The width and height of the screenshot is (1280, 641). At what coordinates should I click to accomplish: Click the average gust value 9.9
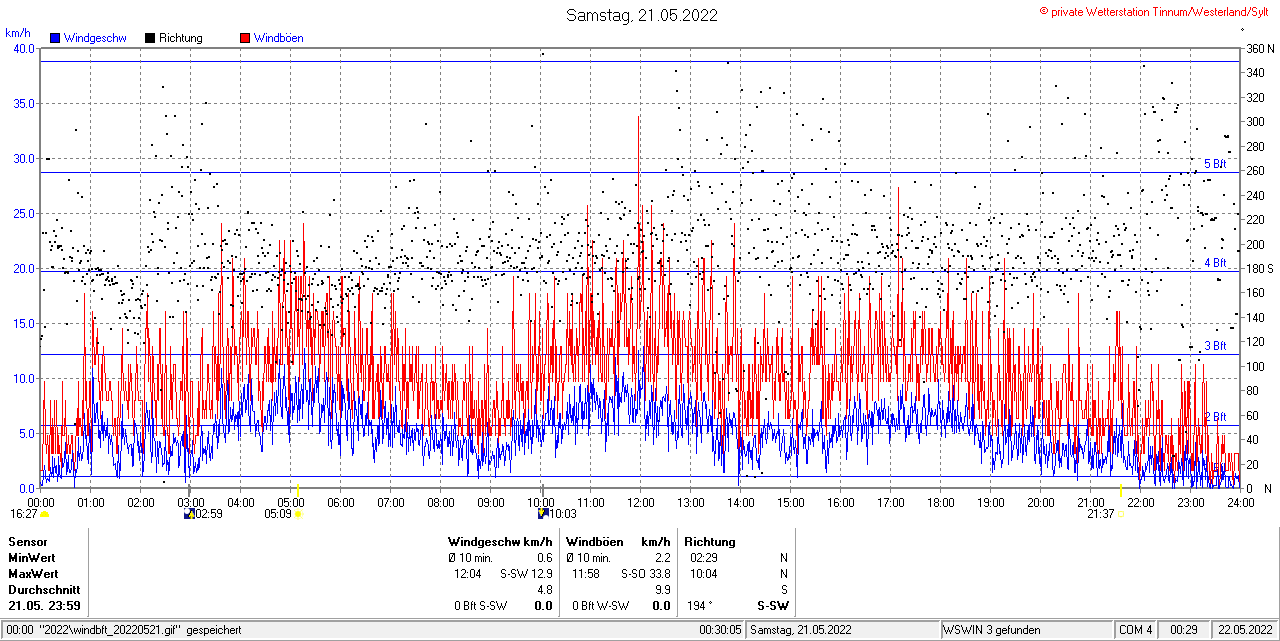[x=662, y=590]
